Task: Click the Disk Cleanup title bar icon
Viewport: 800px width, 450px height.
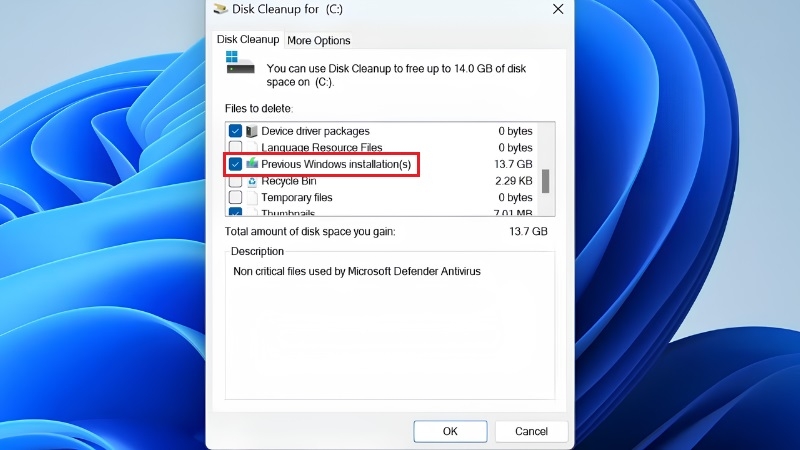Action: [x=220, y=9]
